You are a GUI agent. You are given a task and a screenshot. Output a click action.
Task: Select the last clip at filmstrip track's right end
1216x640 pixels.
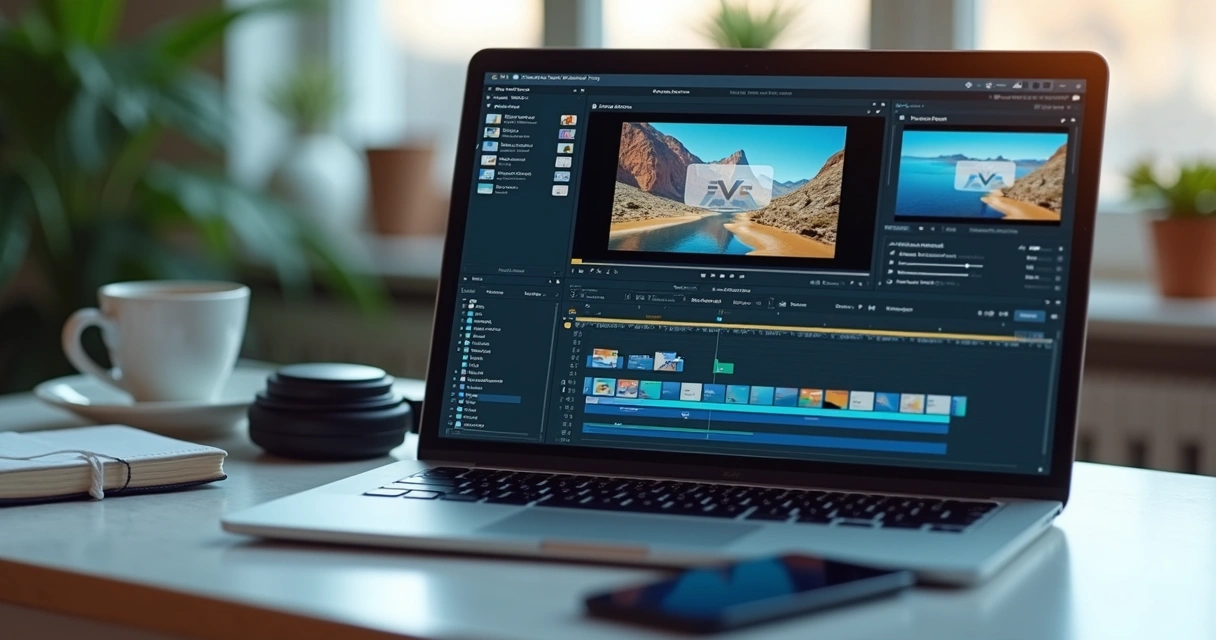(x=959, y=406)
